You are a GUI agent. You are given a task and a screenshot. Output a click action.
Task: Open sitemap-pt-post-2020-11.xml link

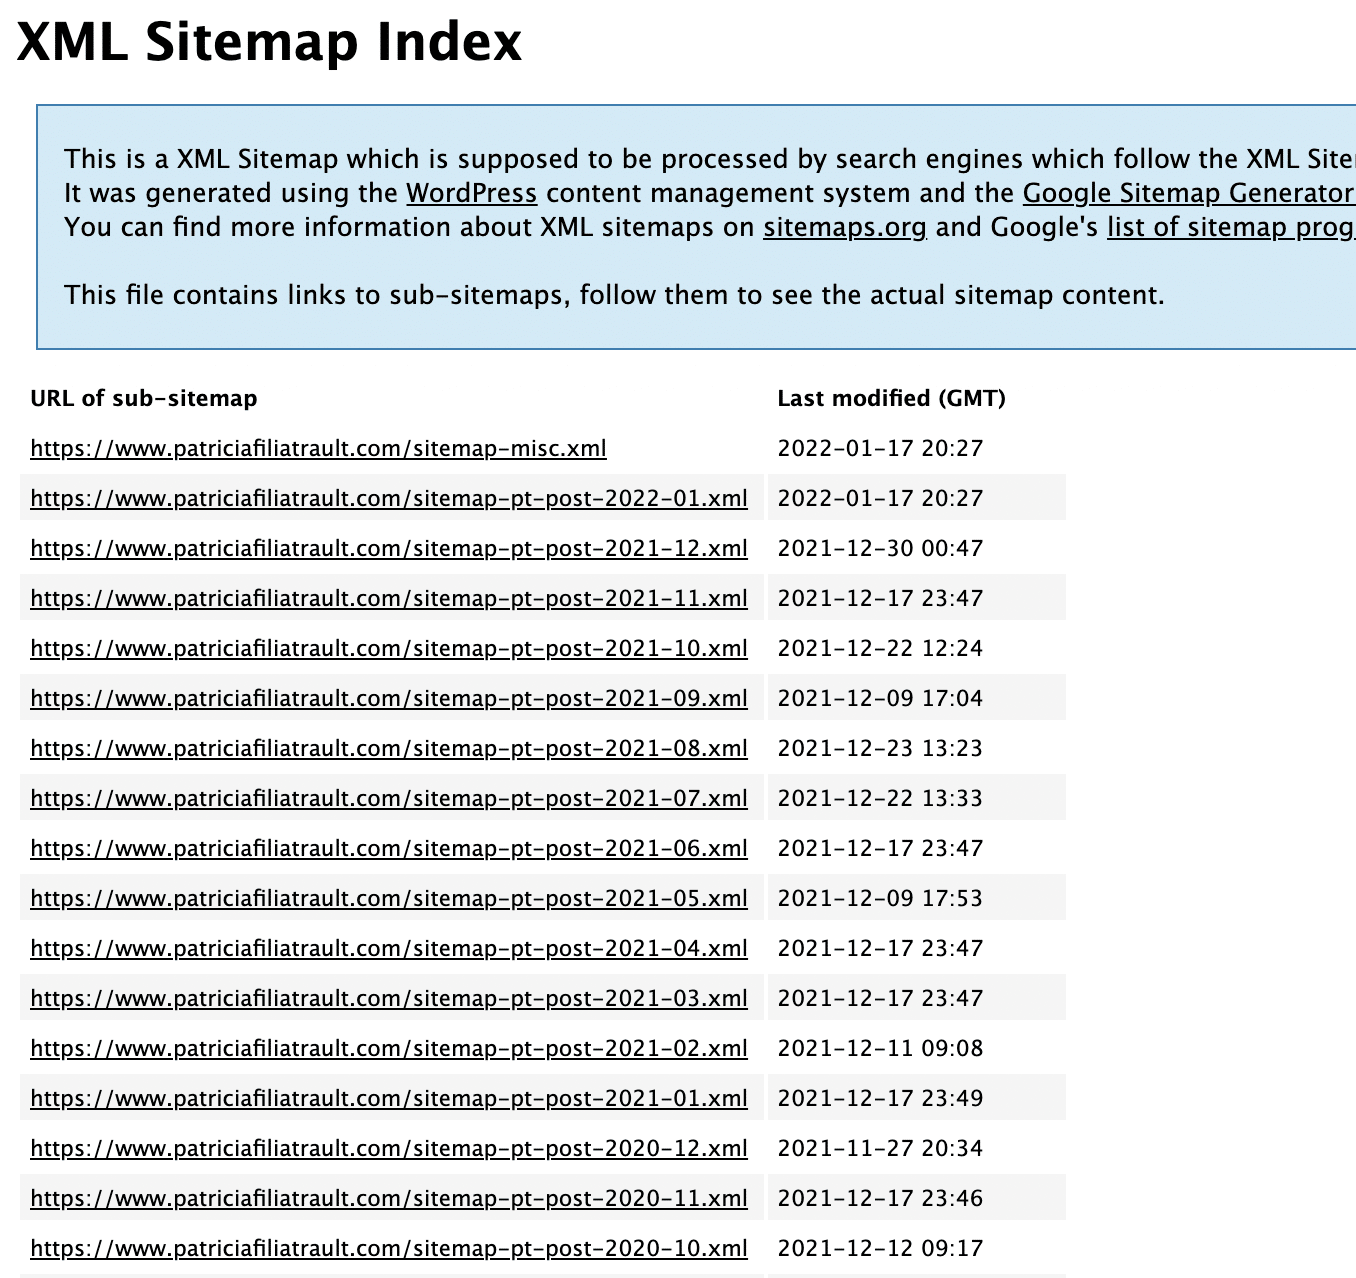tap(389, 1198)
